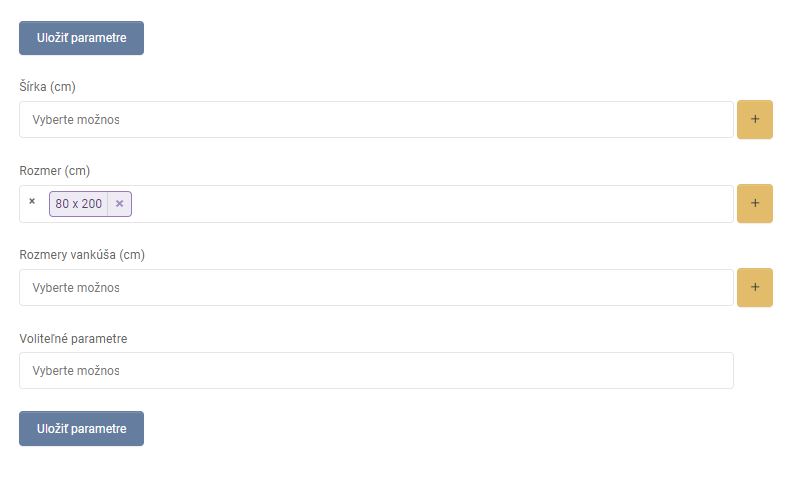Viewport: 786px width, 477px height.
Task: Click the plus icon beside Rozmer field
Action: 754,204
